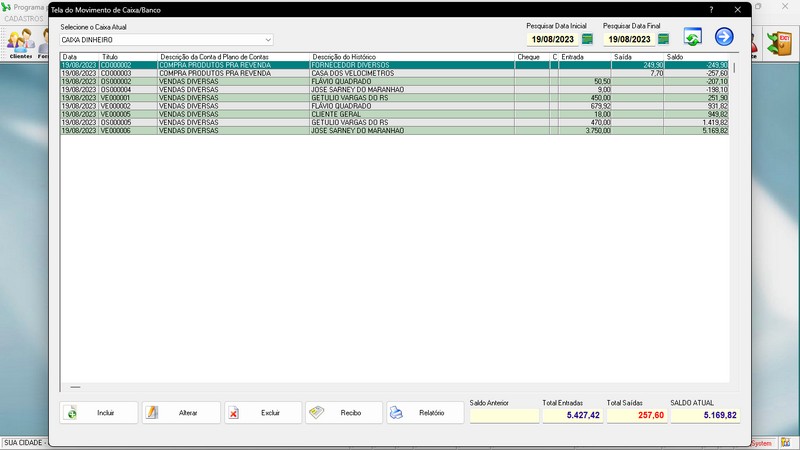Click the Título column header
800x450 pixels.
coord(129,57)
